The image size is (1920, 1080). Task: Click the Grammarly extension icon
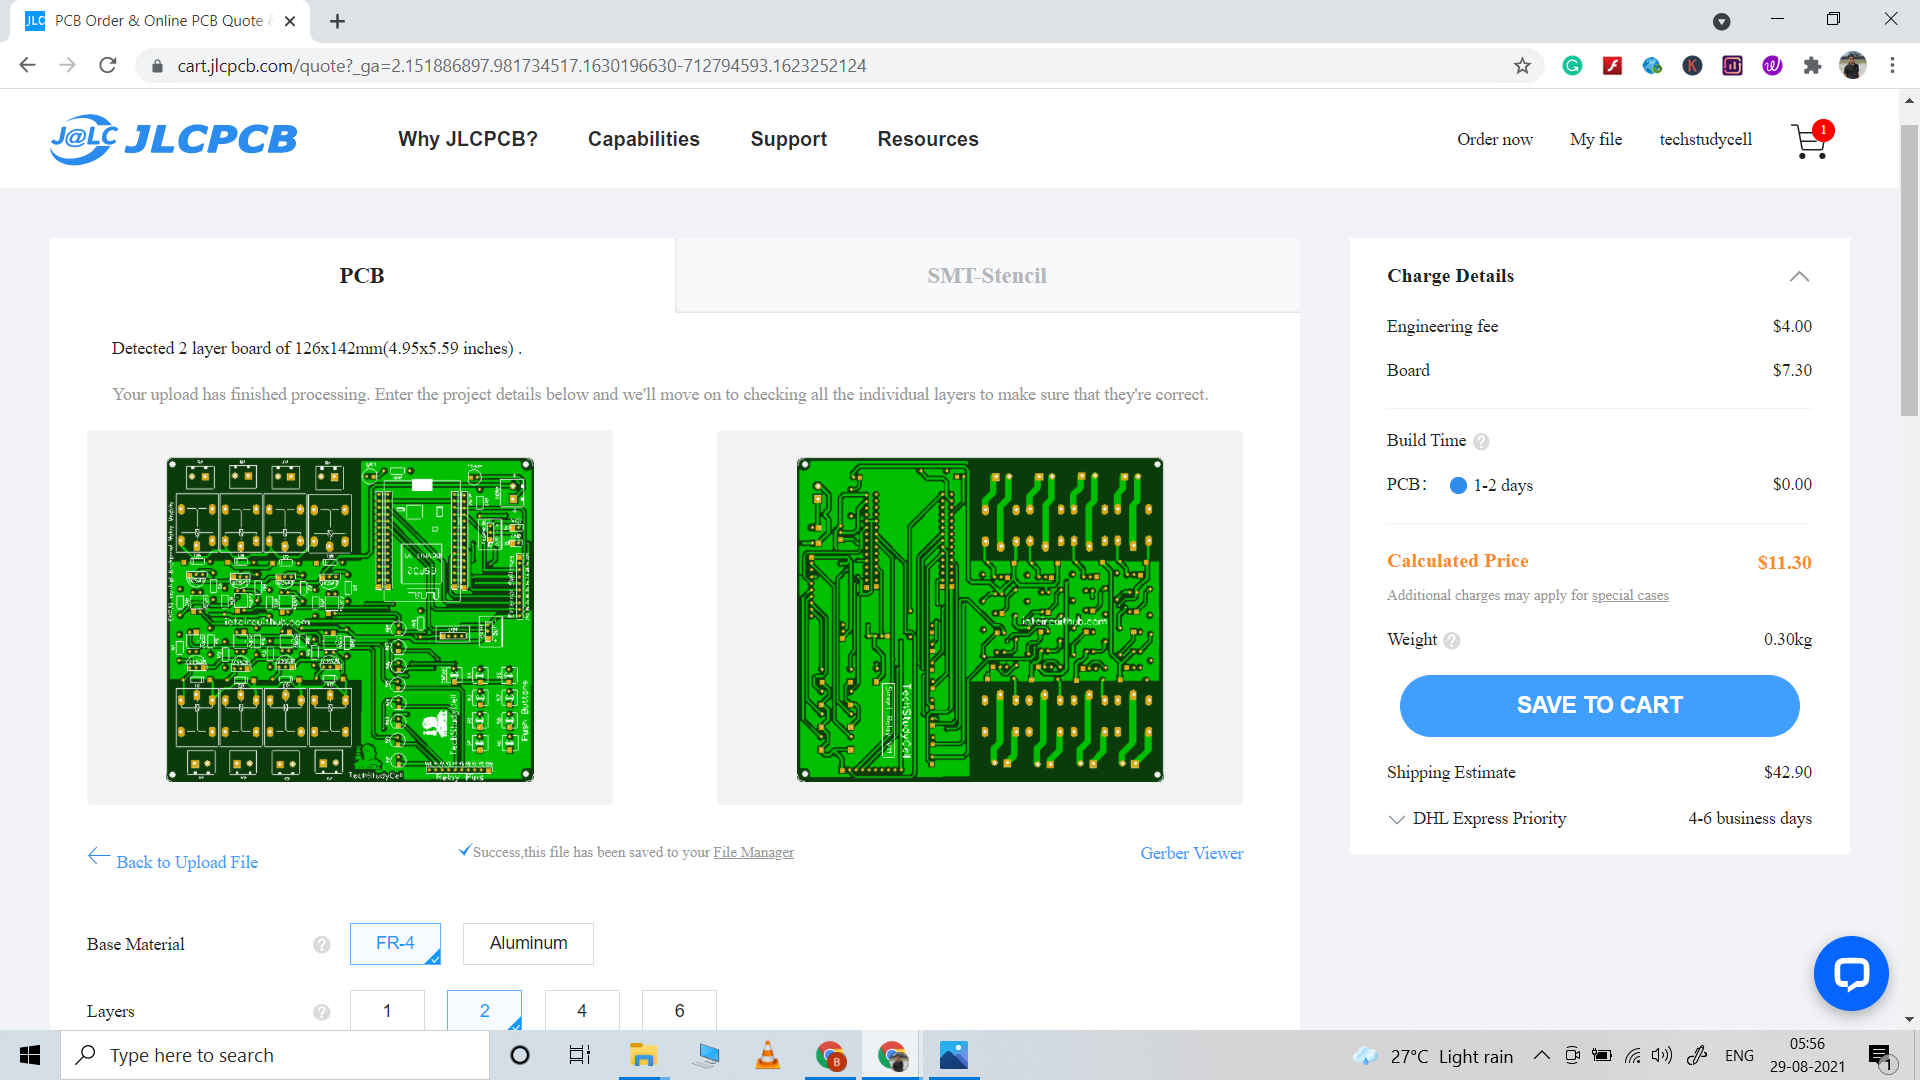[x=1572, y=66]
